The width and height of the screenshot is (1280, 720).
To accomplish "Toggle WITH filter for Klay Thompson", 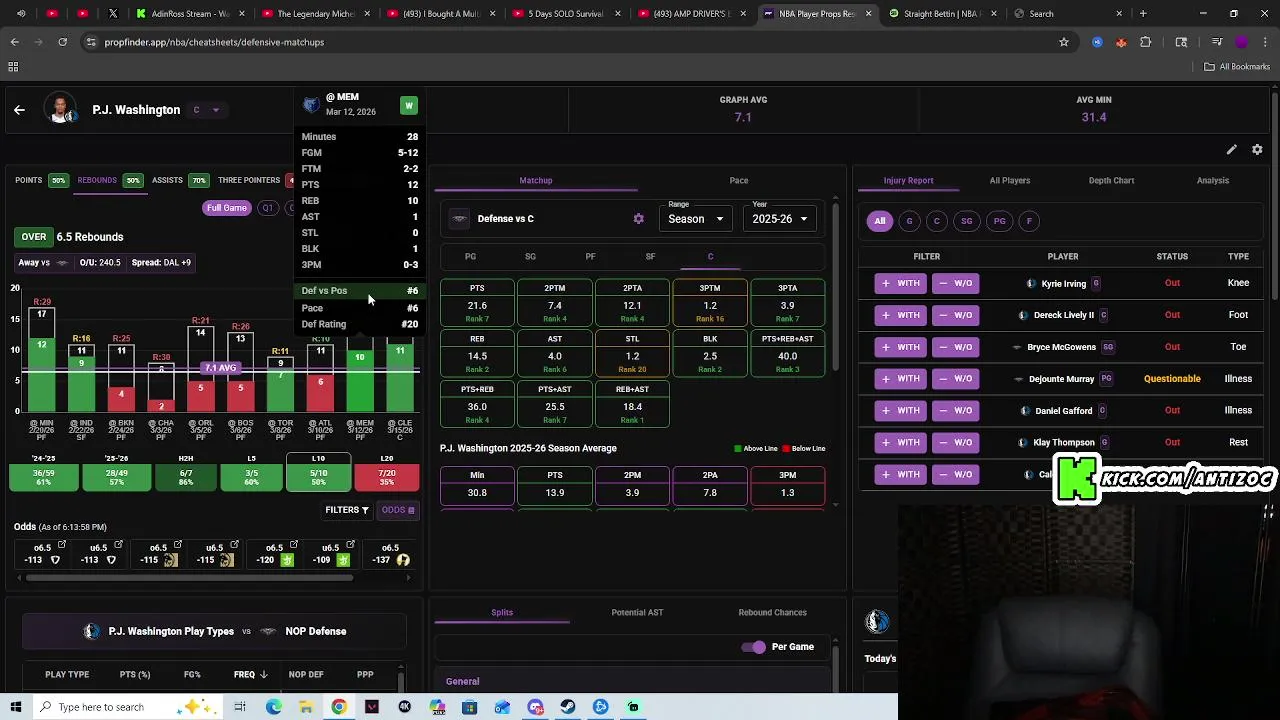I will pos(900,442).
